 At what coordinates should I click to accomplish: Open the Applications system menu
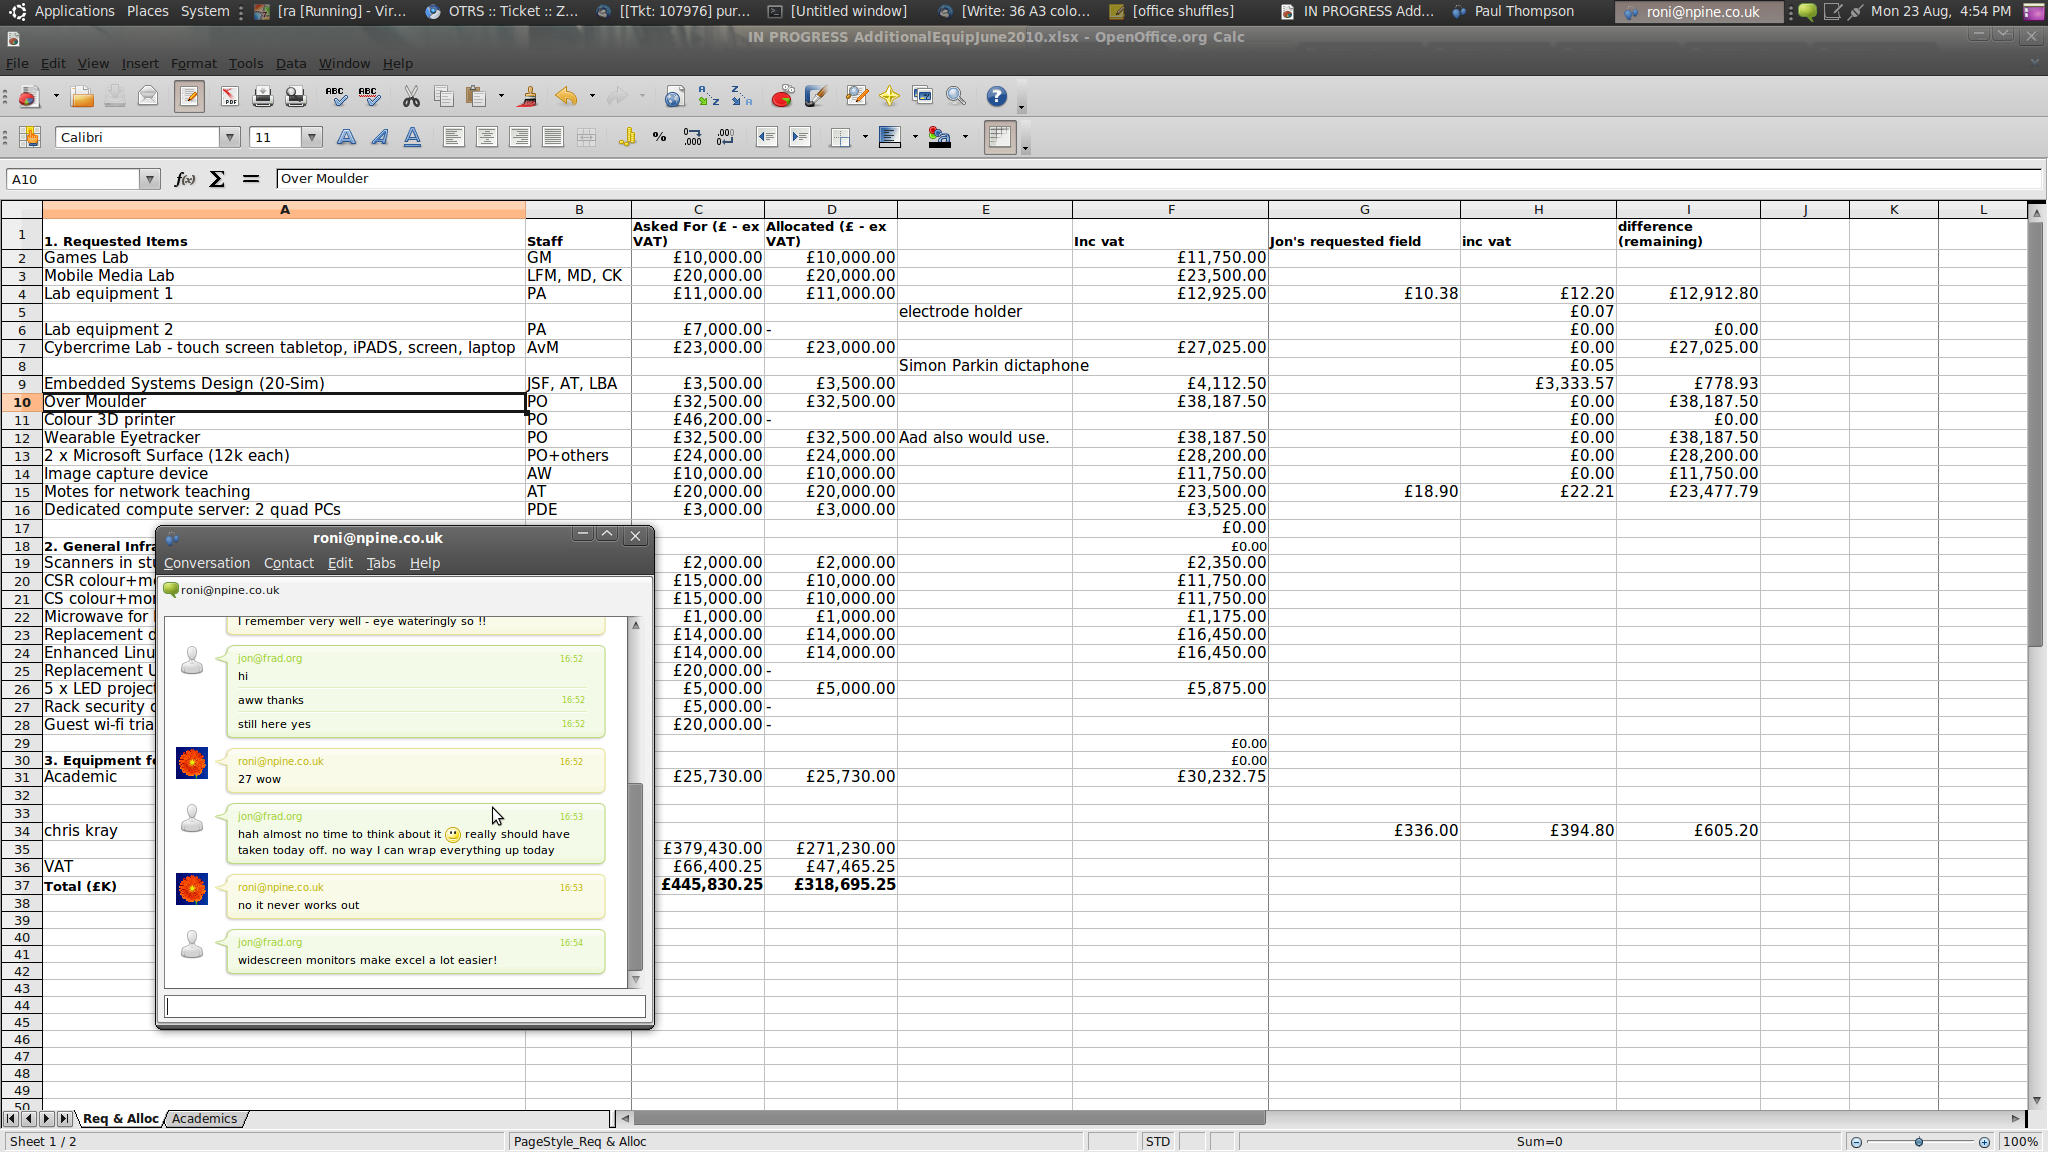73,11
